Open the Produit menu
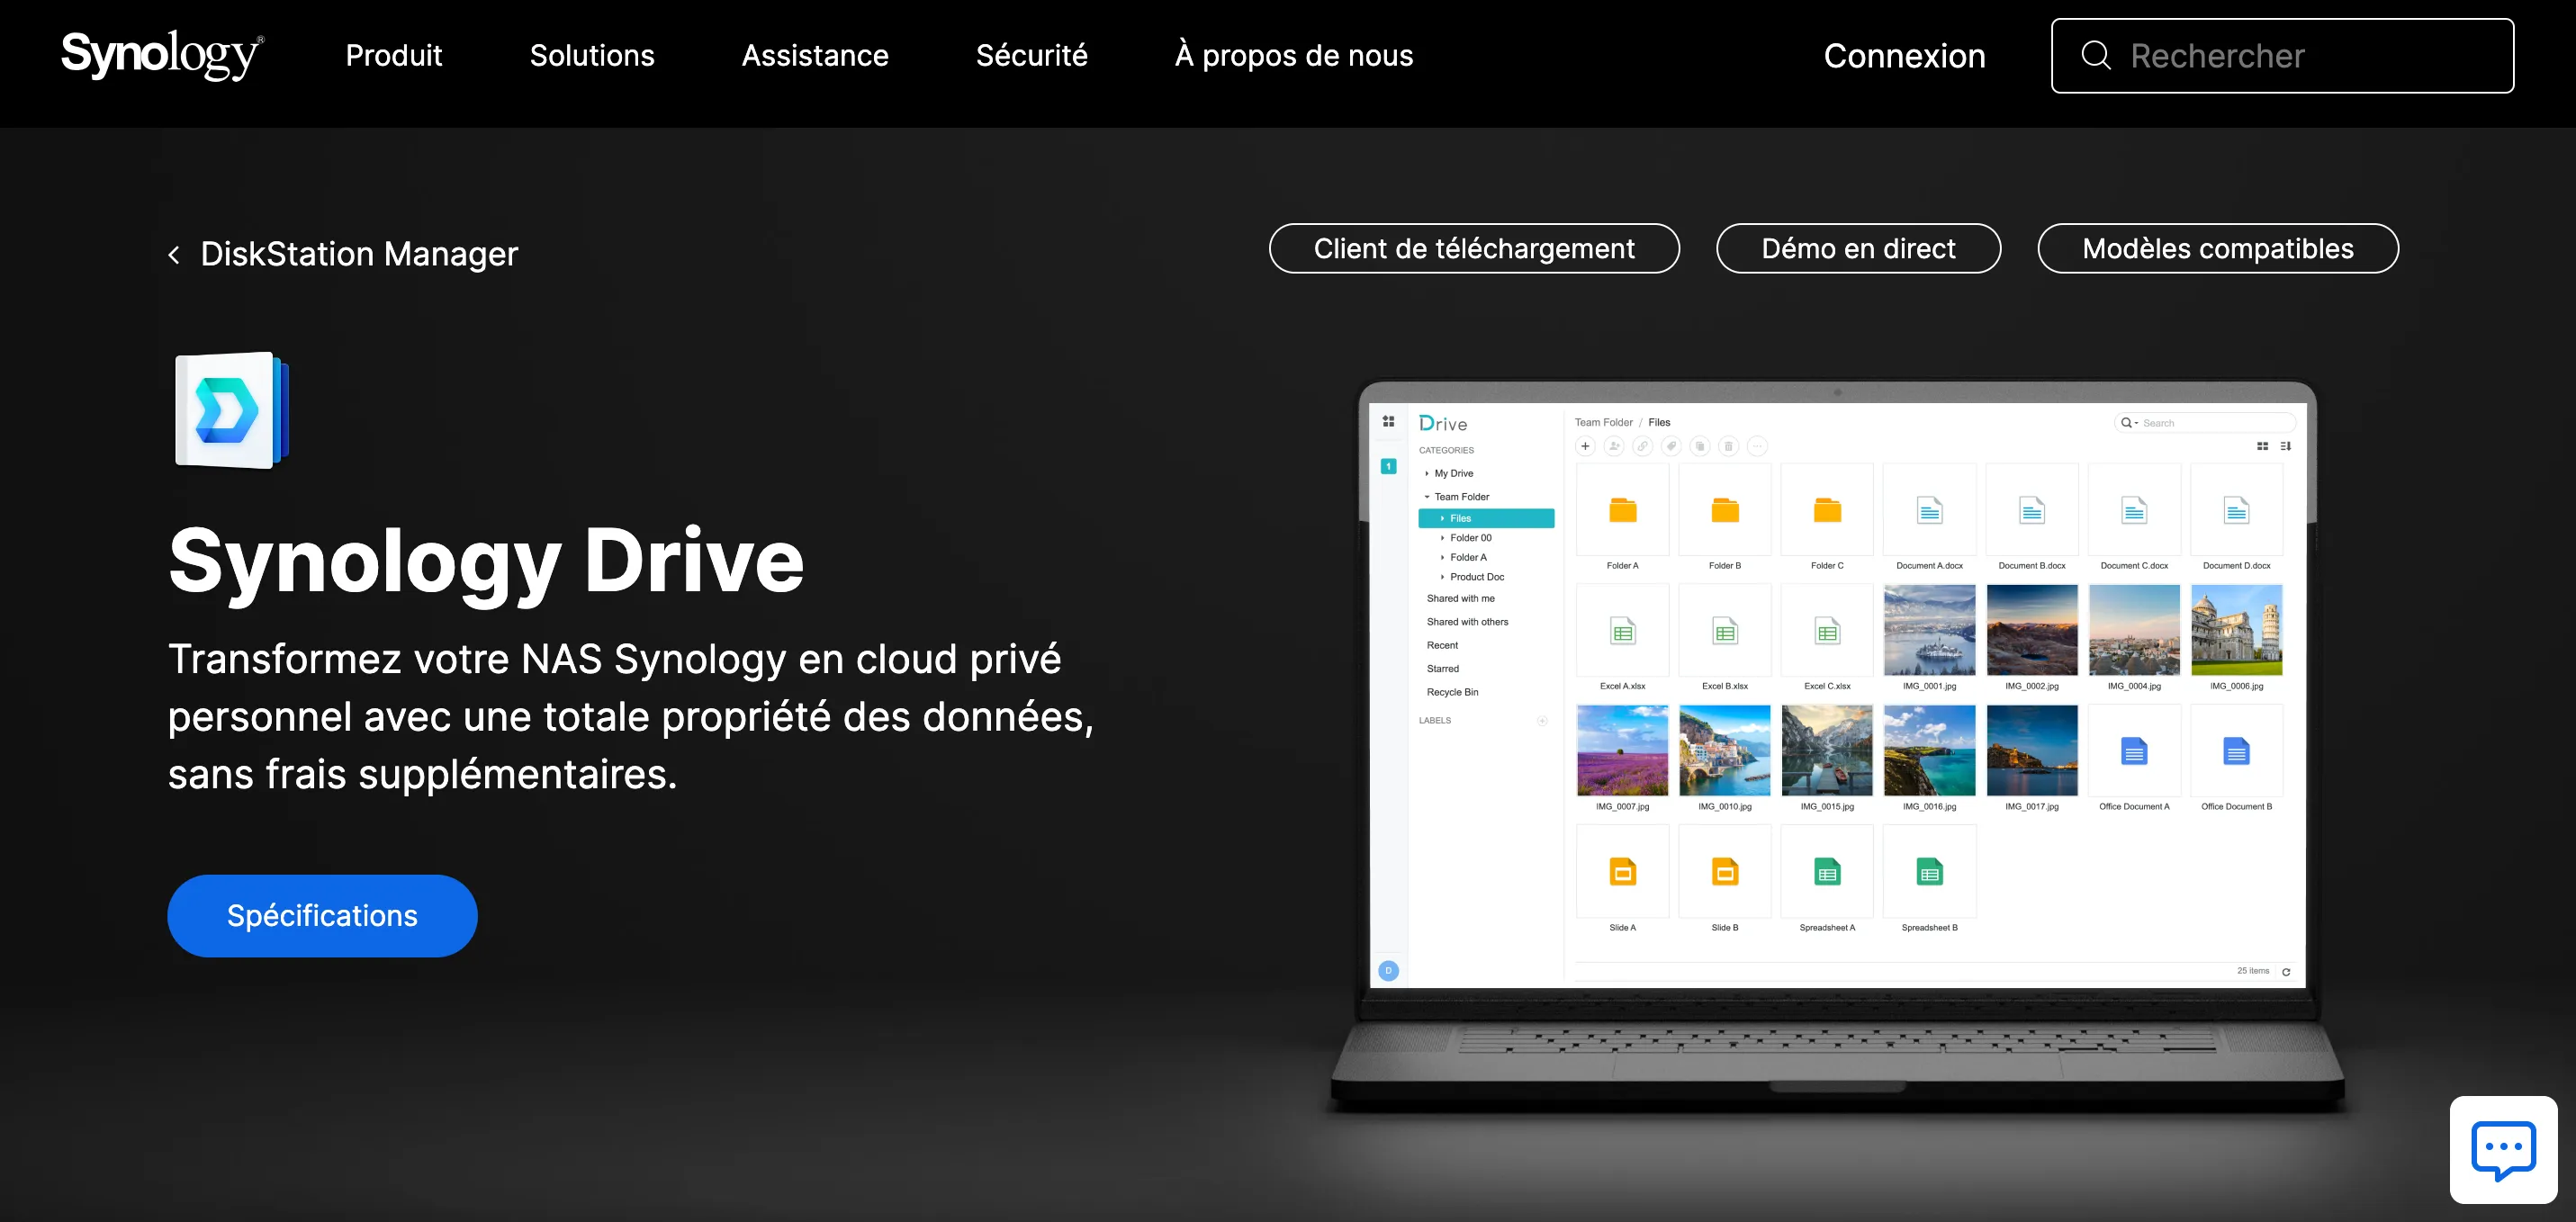 click(394, 55)
